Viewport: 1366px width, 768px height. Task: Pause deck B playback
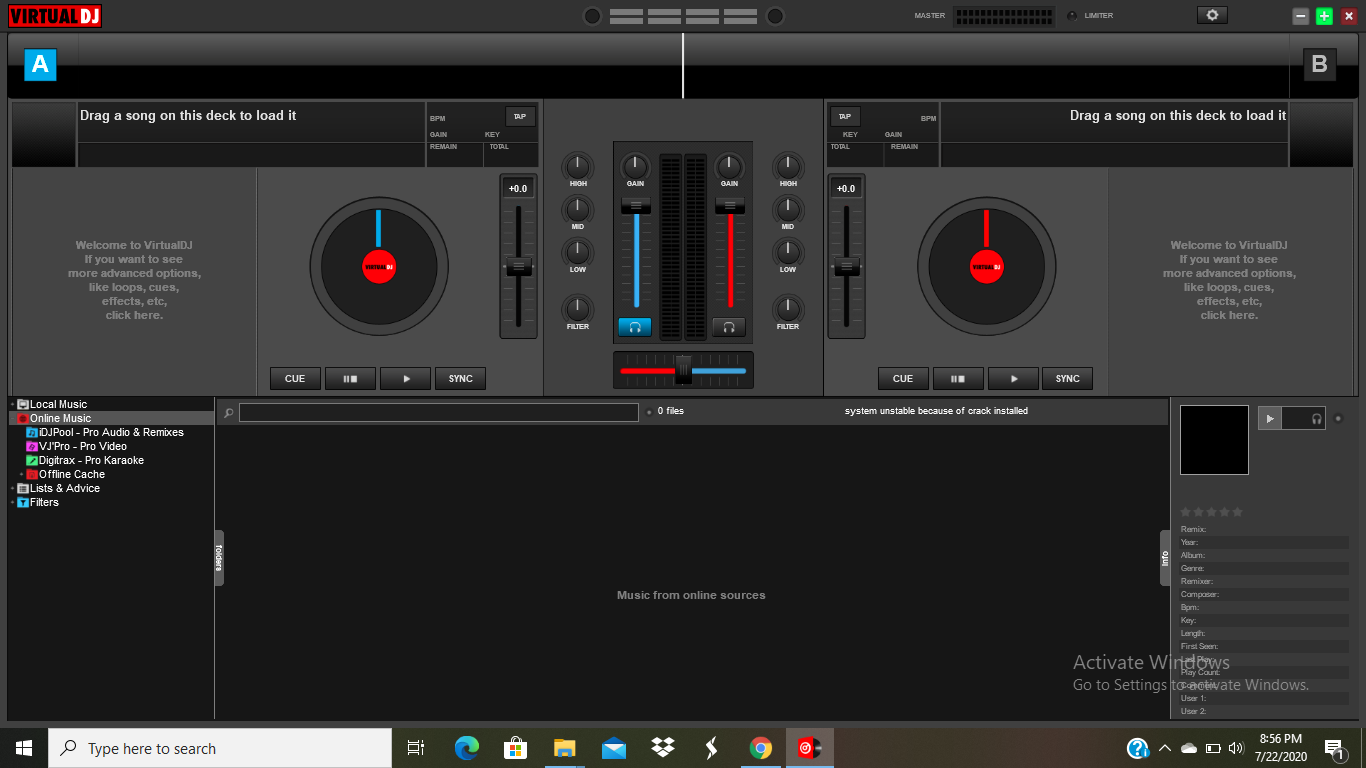(958, 379)
